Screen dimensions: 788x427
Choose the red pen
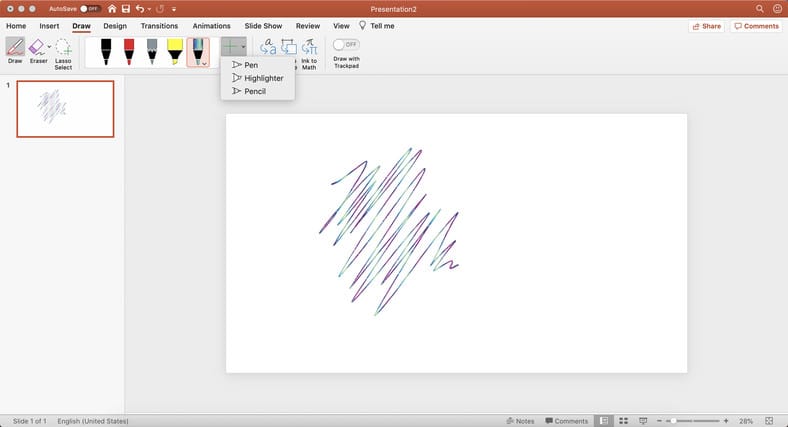tap(129, 52)
